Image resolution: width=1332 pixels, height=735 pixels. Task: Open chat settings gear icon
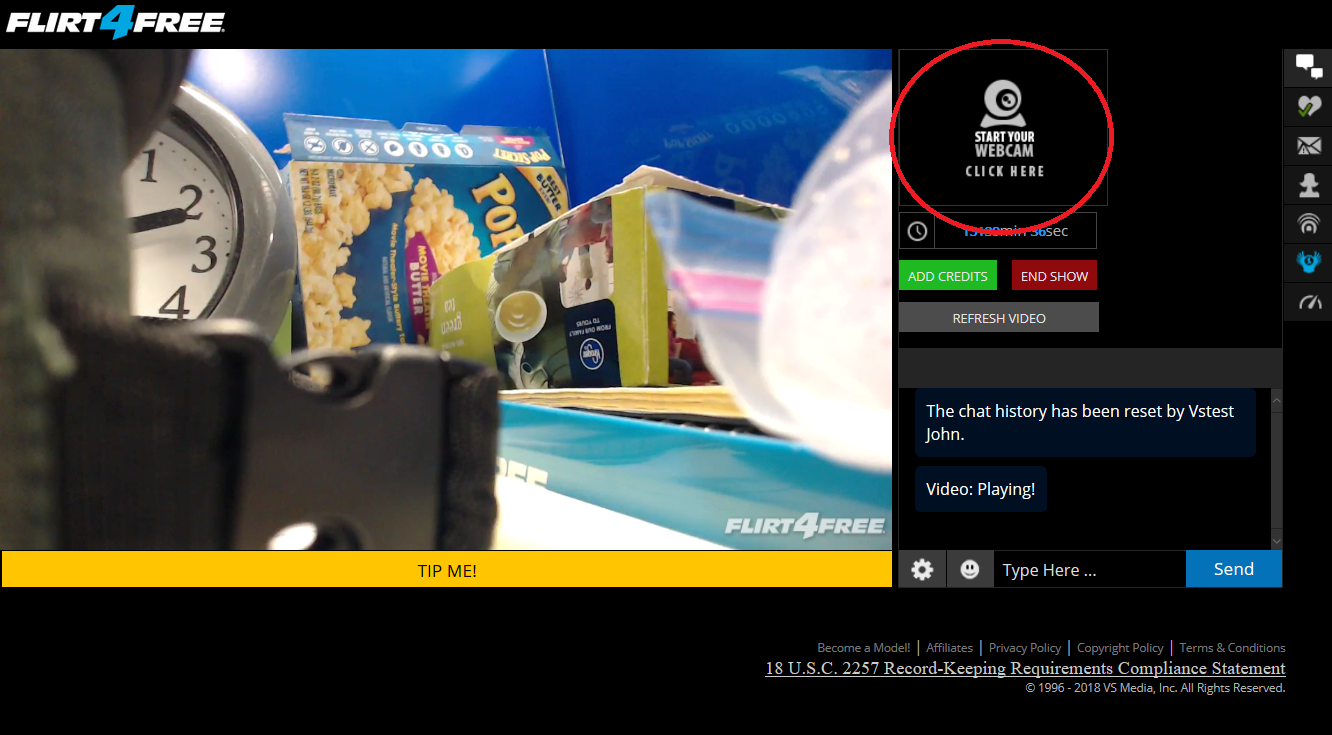coord(922,569)
